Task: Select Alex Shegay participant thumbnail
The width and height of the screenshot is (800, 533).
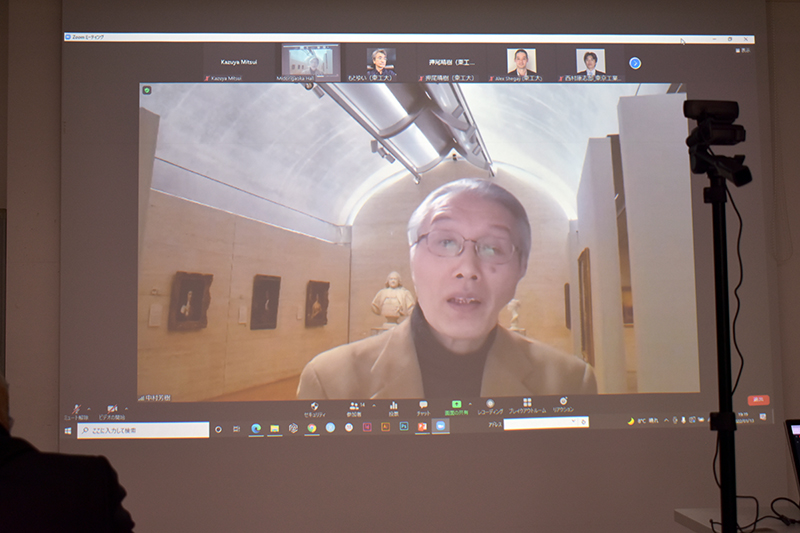Action: 521,64
